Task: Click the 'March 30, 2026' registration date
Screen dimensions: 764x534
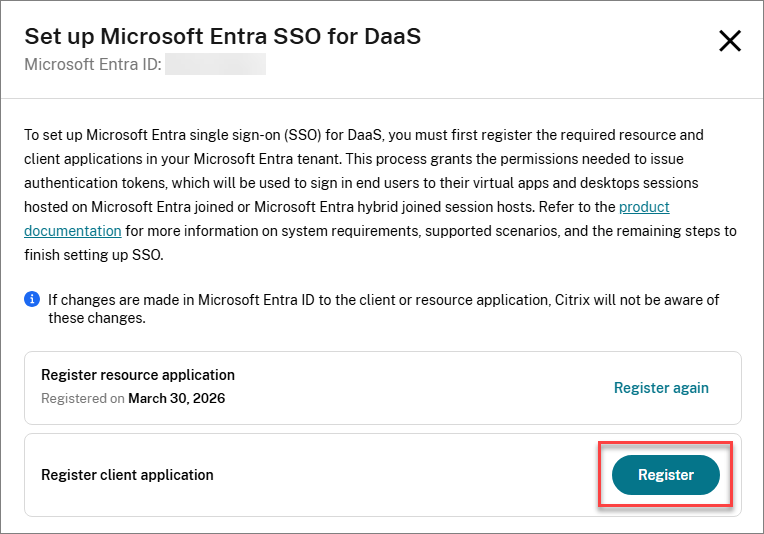Action: 176,399
